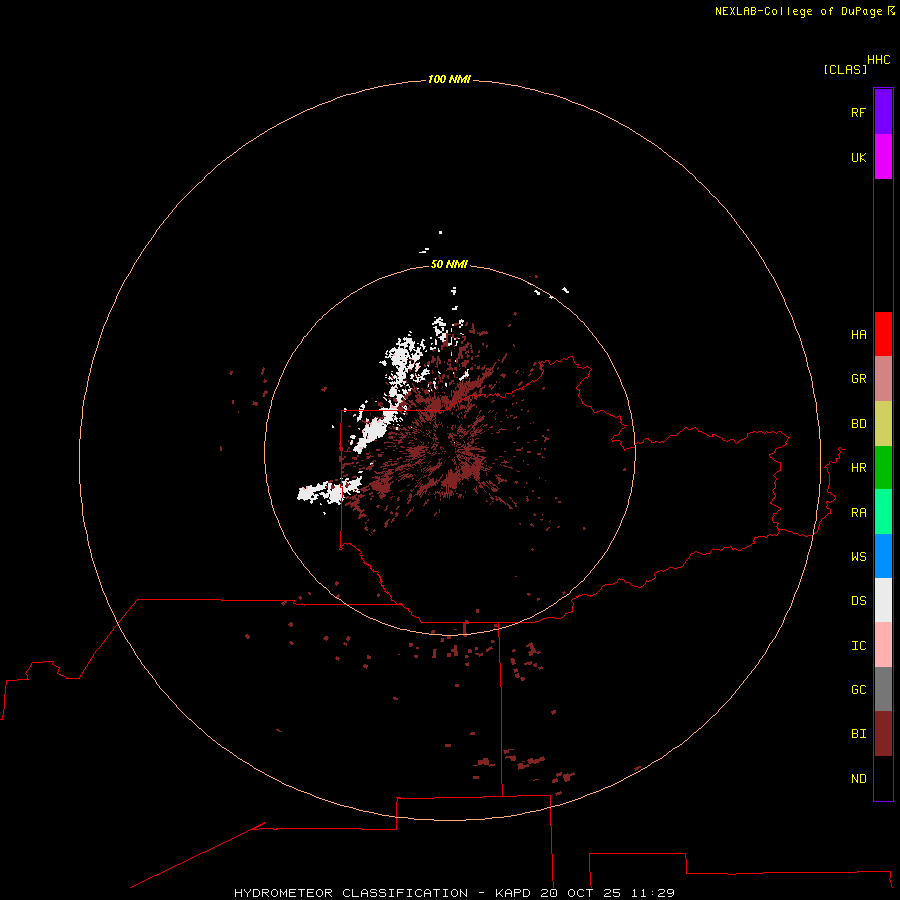Click the DS legend label
This screenshot has height=900, width=900.
coord(858,601)
